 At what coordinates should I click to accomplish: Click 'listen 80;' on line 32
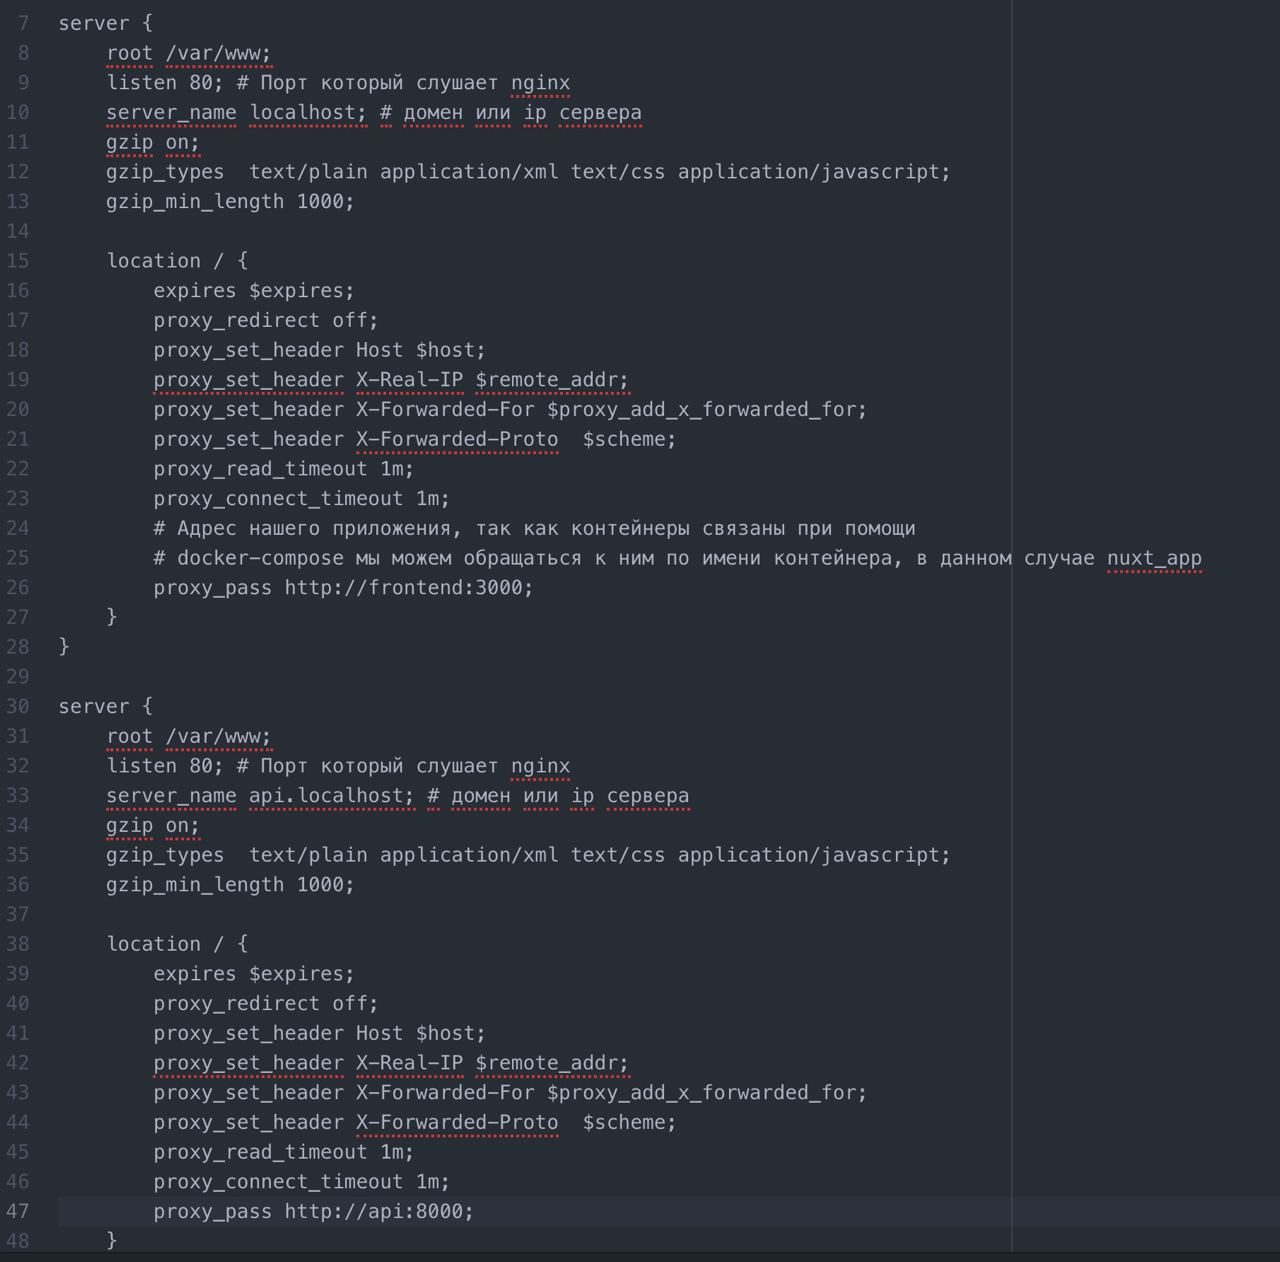click(165, 766)
